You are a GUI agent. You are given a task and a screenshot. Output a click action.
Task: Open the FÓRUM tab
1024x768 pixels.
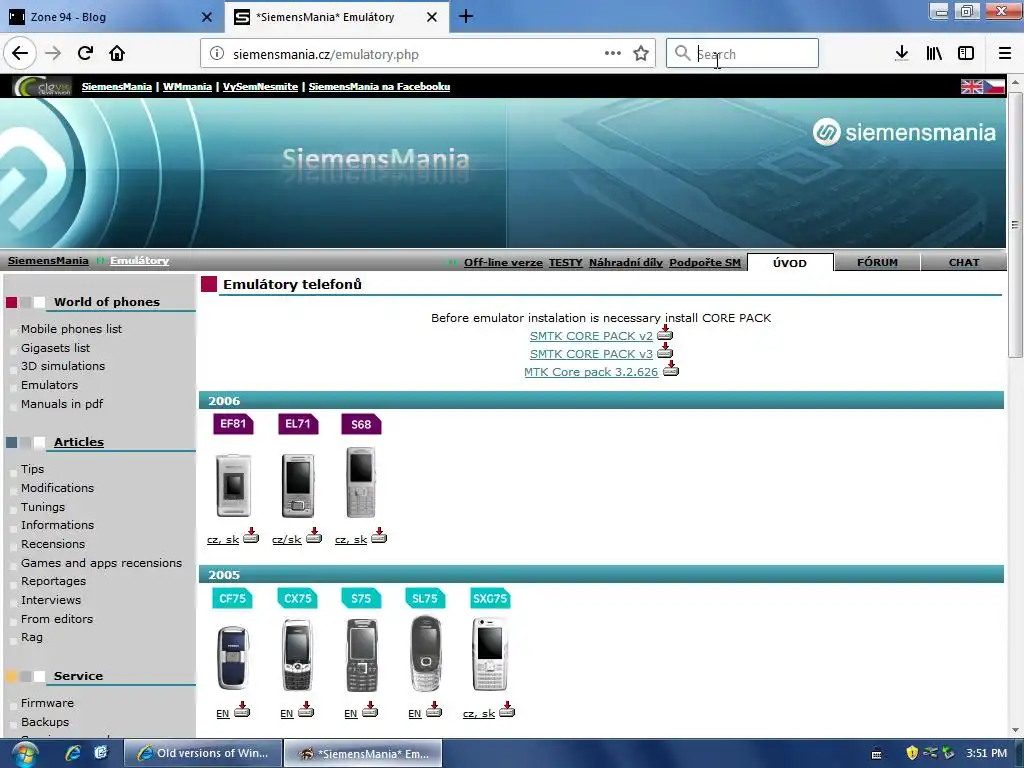click(877, 263)
